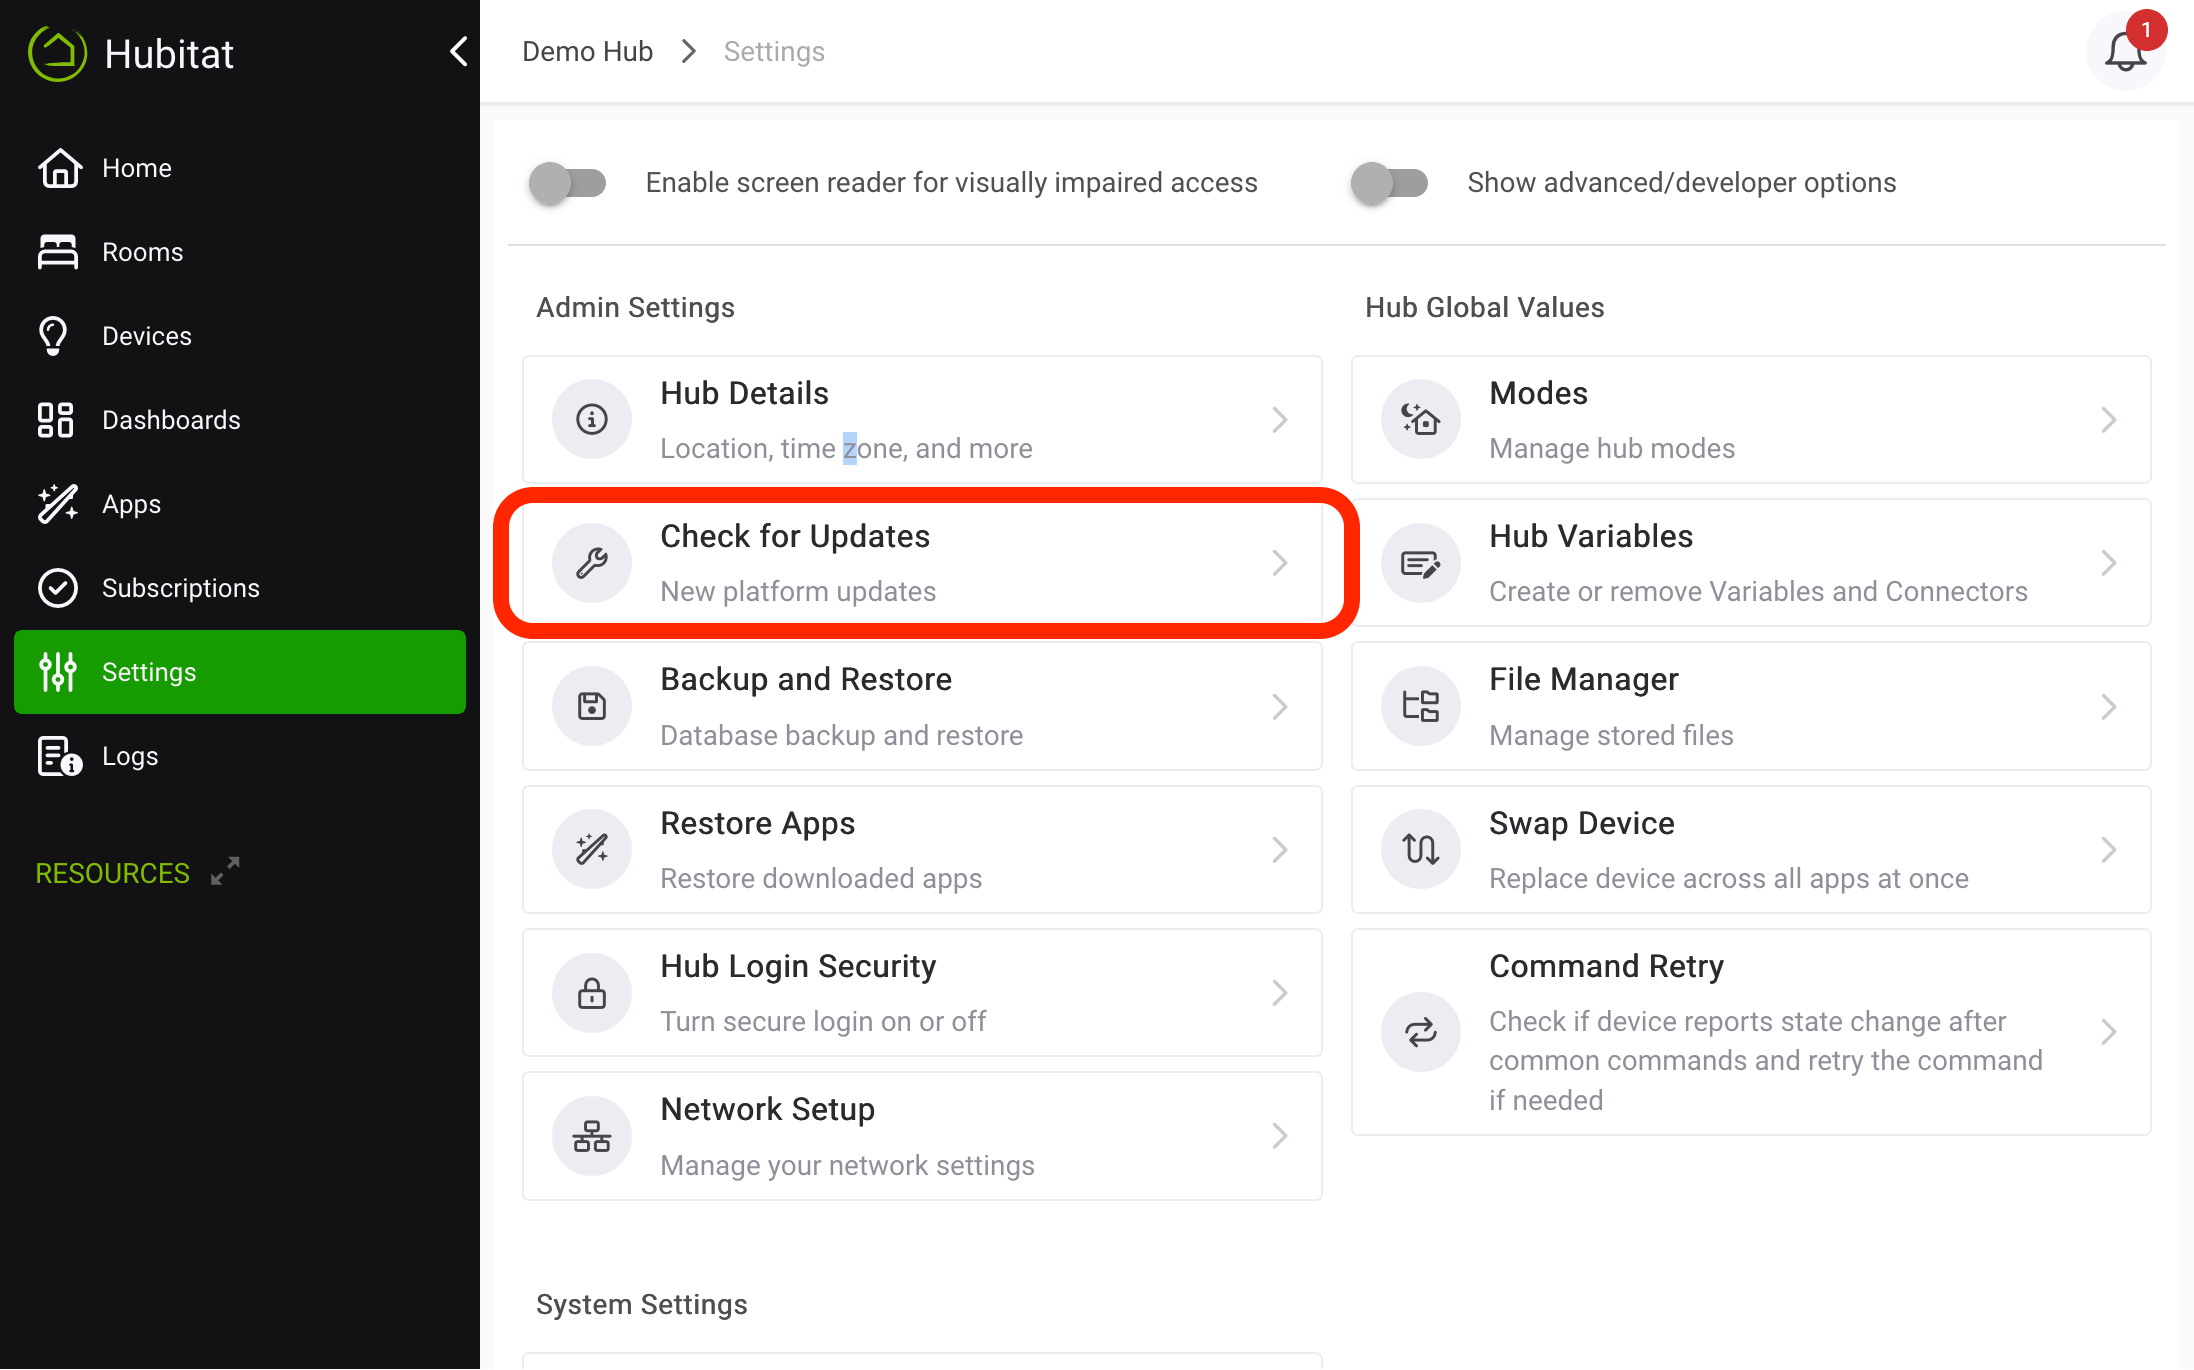Click the Hub Details info icon

[x=592, y=419]
